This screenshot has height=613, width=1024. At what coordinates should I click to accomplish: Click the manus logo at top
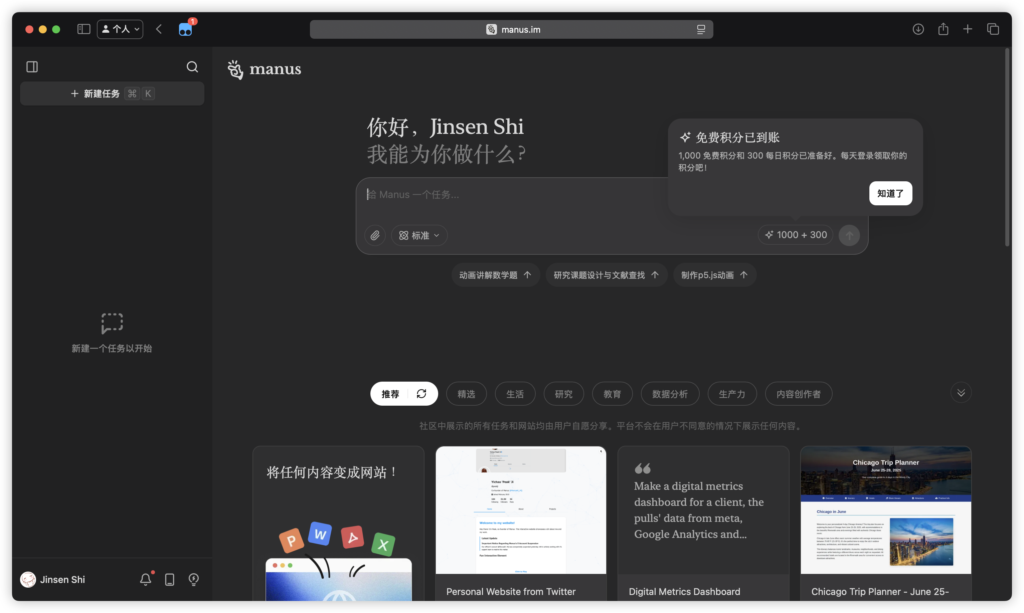point(264,69)
